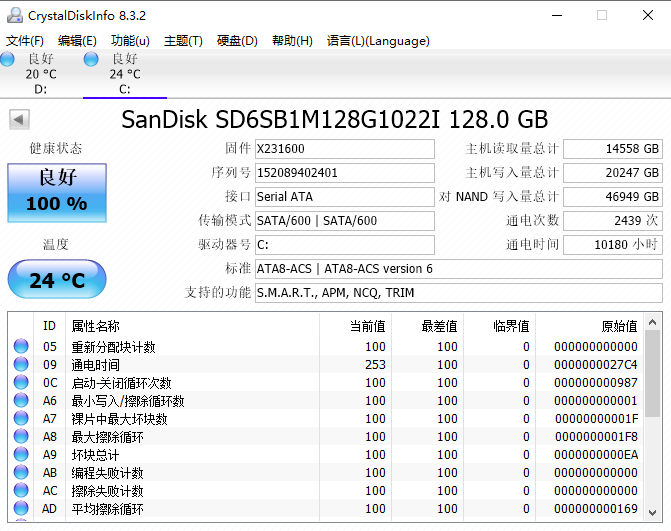Image resolution: width=671 pixels, height=531 pixels.
Task: Click the disk title SanDisk SD6SB1M128G1022I 128.0 GB
Action: tap(335, 119)
